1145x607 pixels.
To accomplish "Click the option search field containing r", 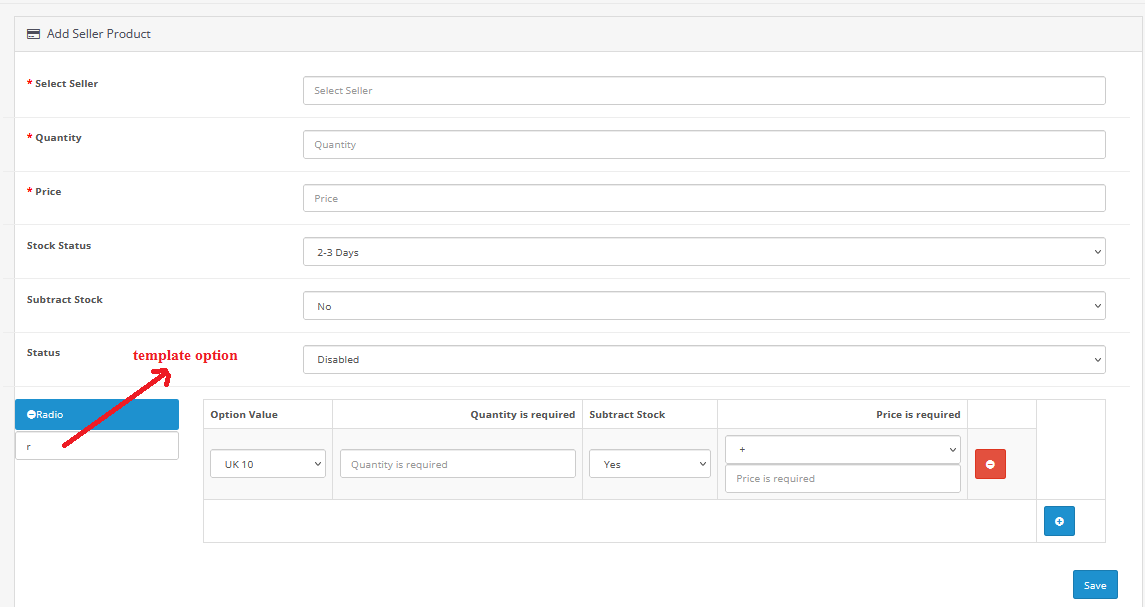I will click(97, 446).
